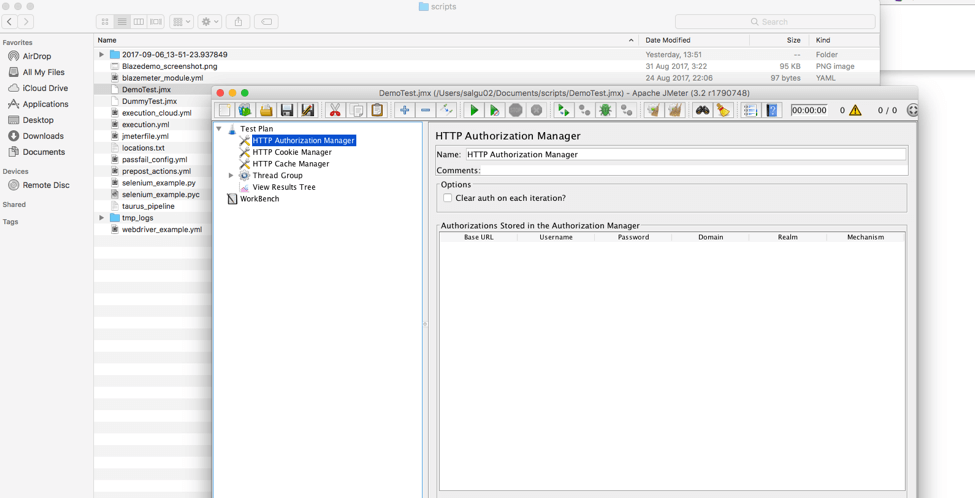Open the Finder action gear dropdown

(x=210, y=22)
